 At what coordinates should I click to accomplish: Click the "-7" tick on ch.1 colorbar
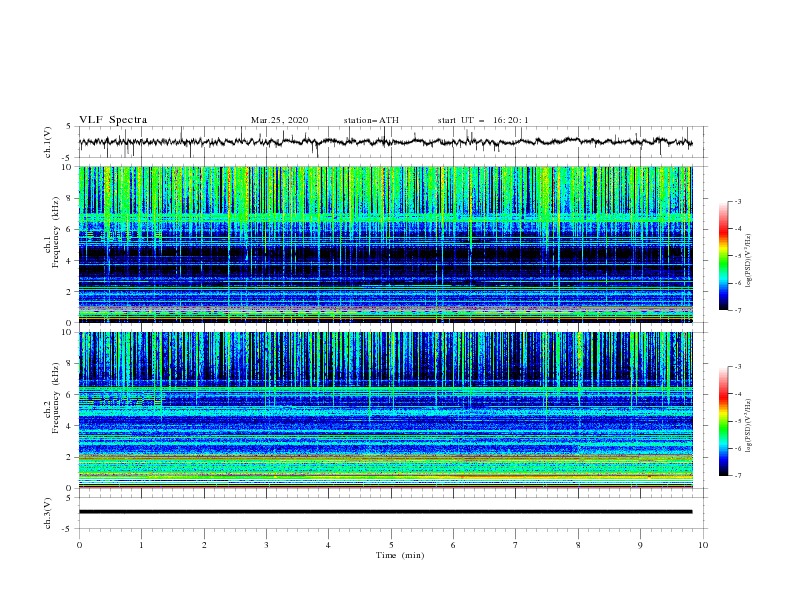pyautogui.click(x=737, y=311)
